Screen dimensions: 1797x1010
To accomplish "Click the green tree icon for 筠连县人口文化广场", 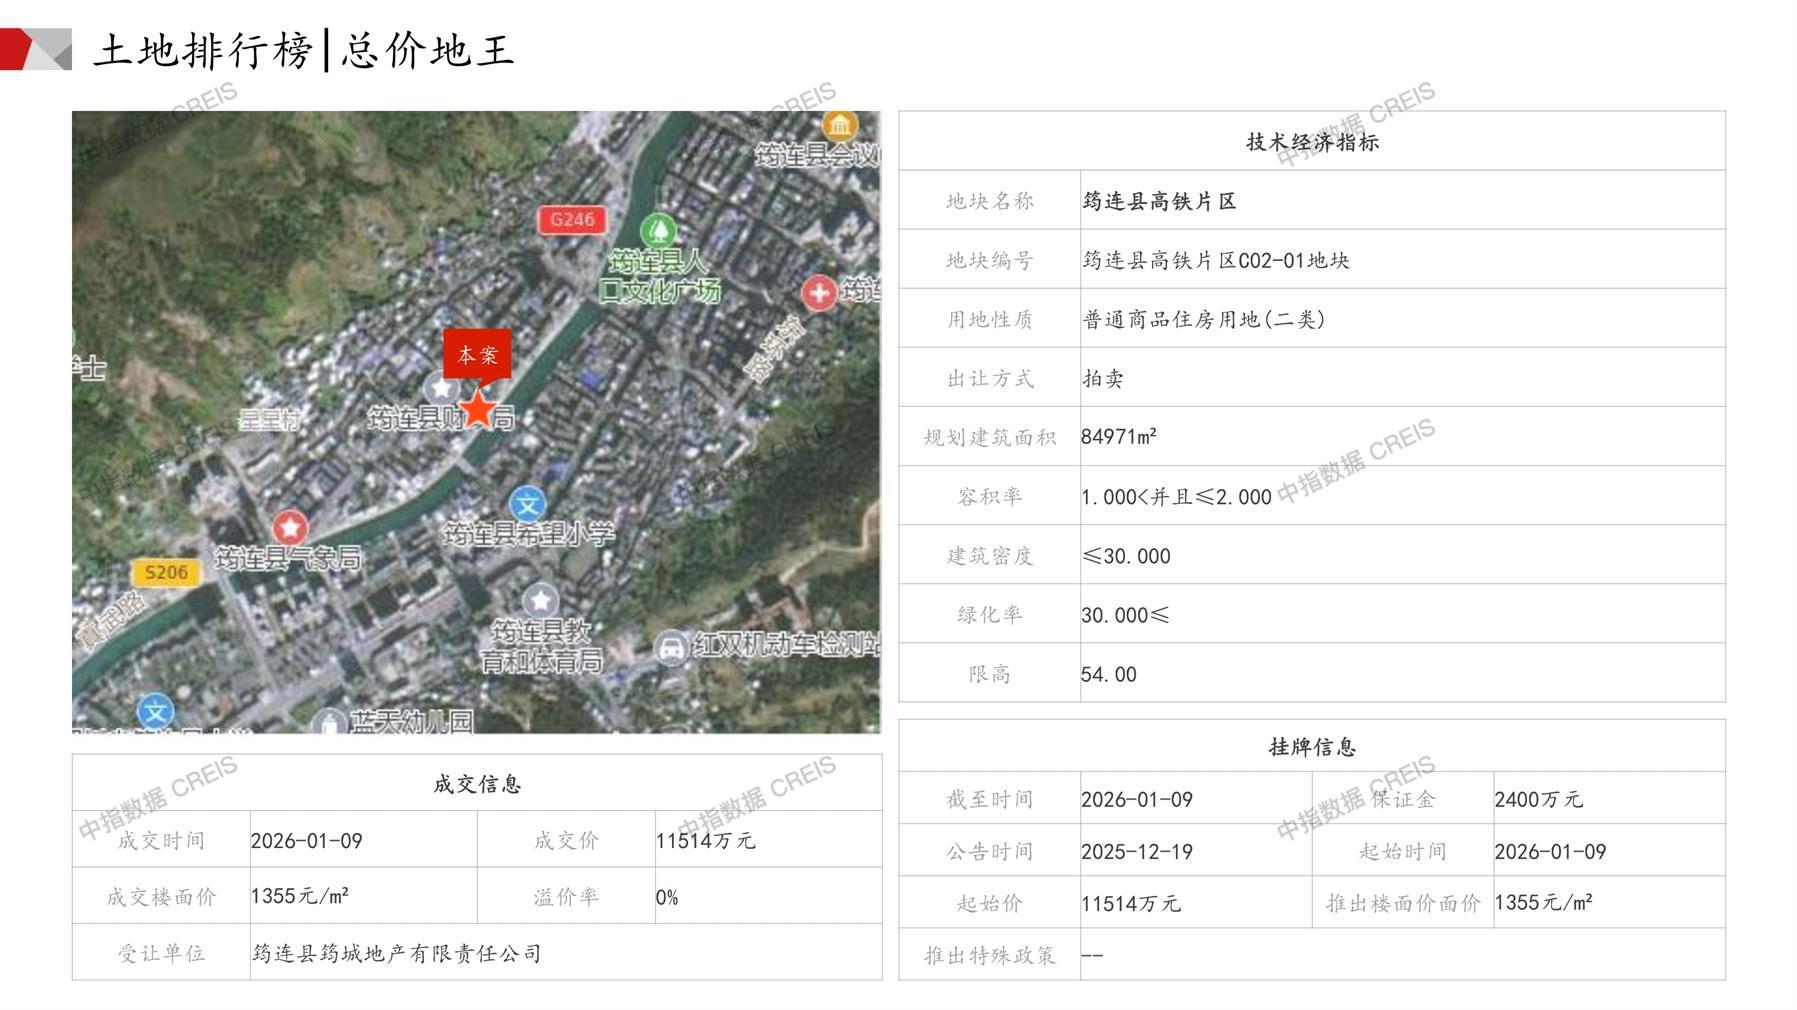I will [657, 231].
